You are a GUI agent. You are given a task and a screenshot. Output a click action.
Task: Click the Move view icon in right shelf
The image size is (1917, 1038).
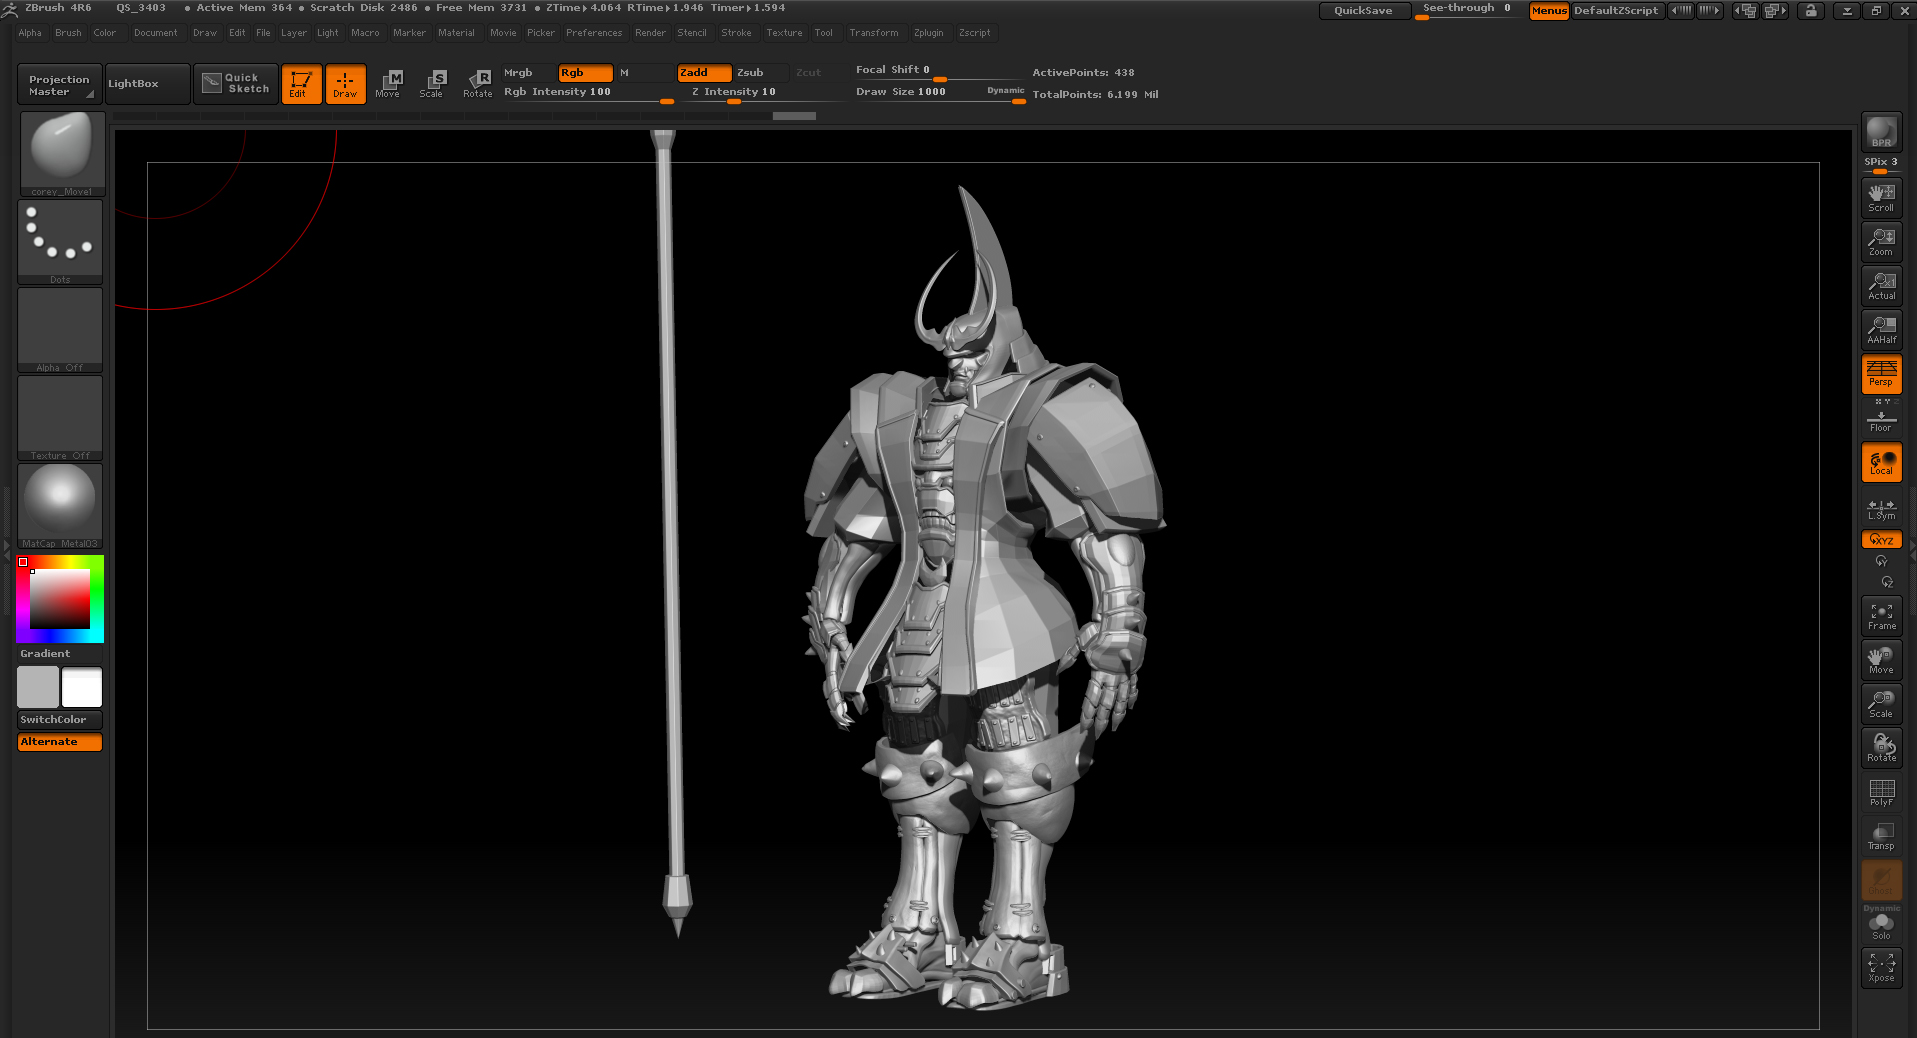click(x=1881, y=660)
